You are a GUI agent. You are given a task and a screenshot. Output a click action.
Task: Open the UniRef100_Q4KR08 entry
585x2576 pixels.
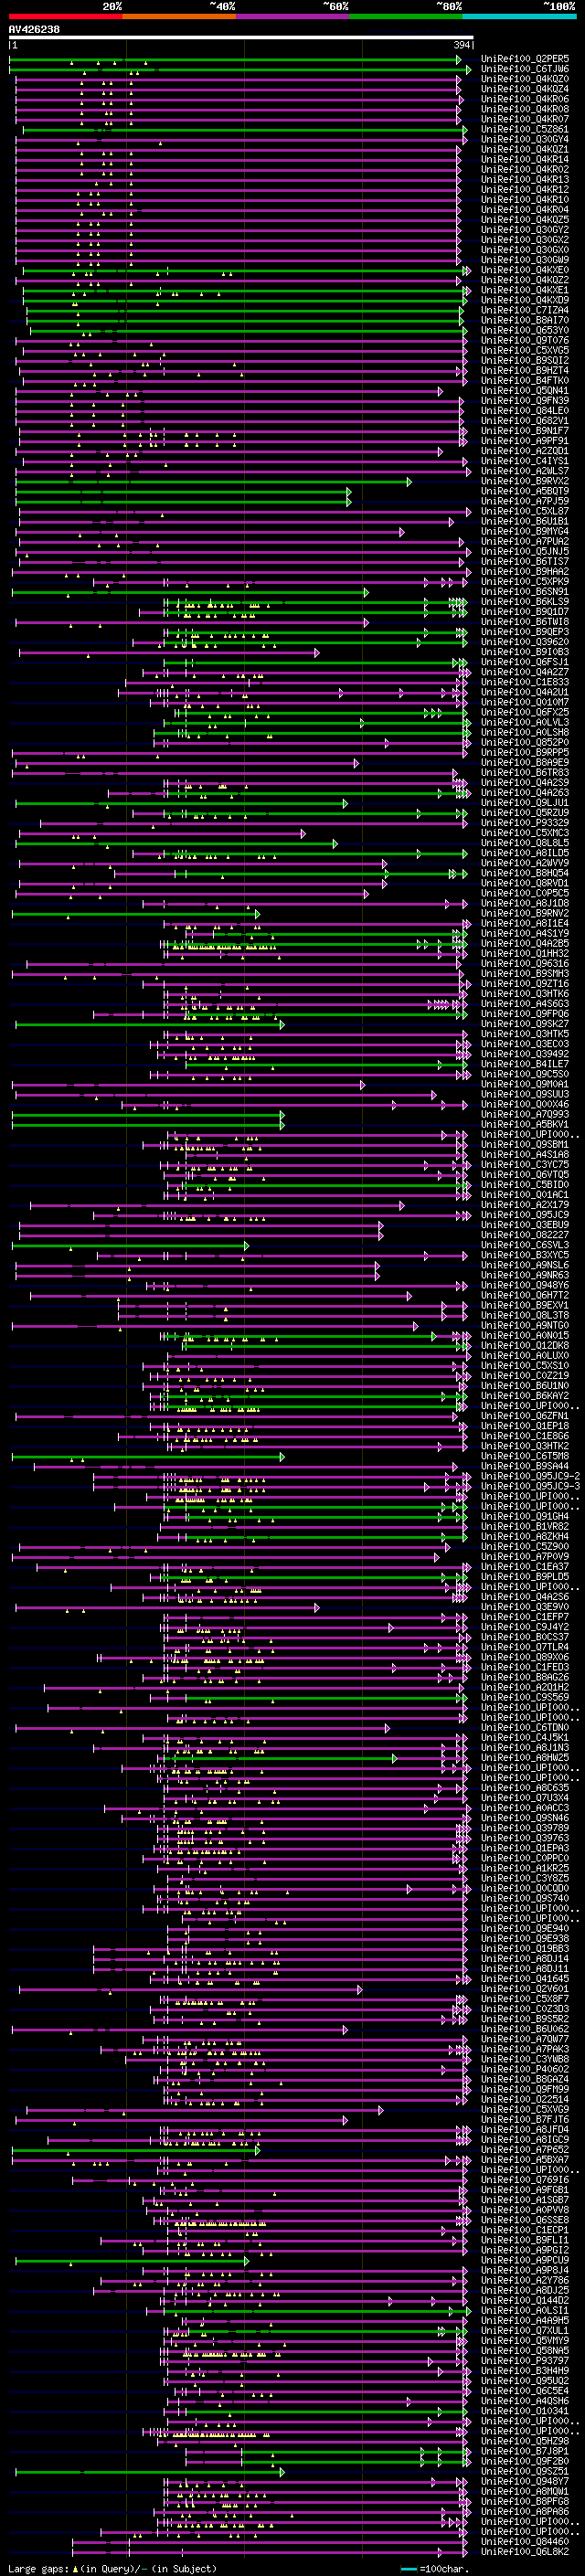pos(525,109)
